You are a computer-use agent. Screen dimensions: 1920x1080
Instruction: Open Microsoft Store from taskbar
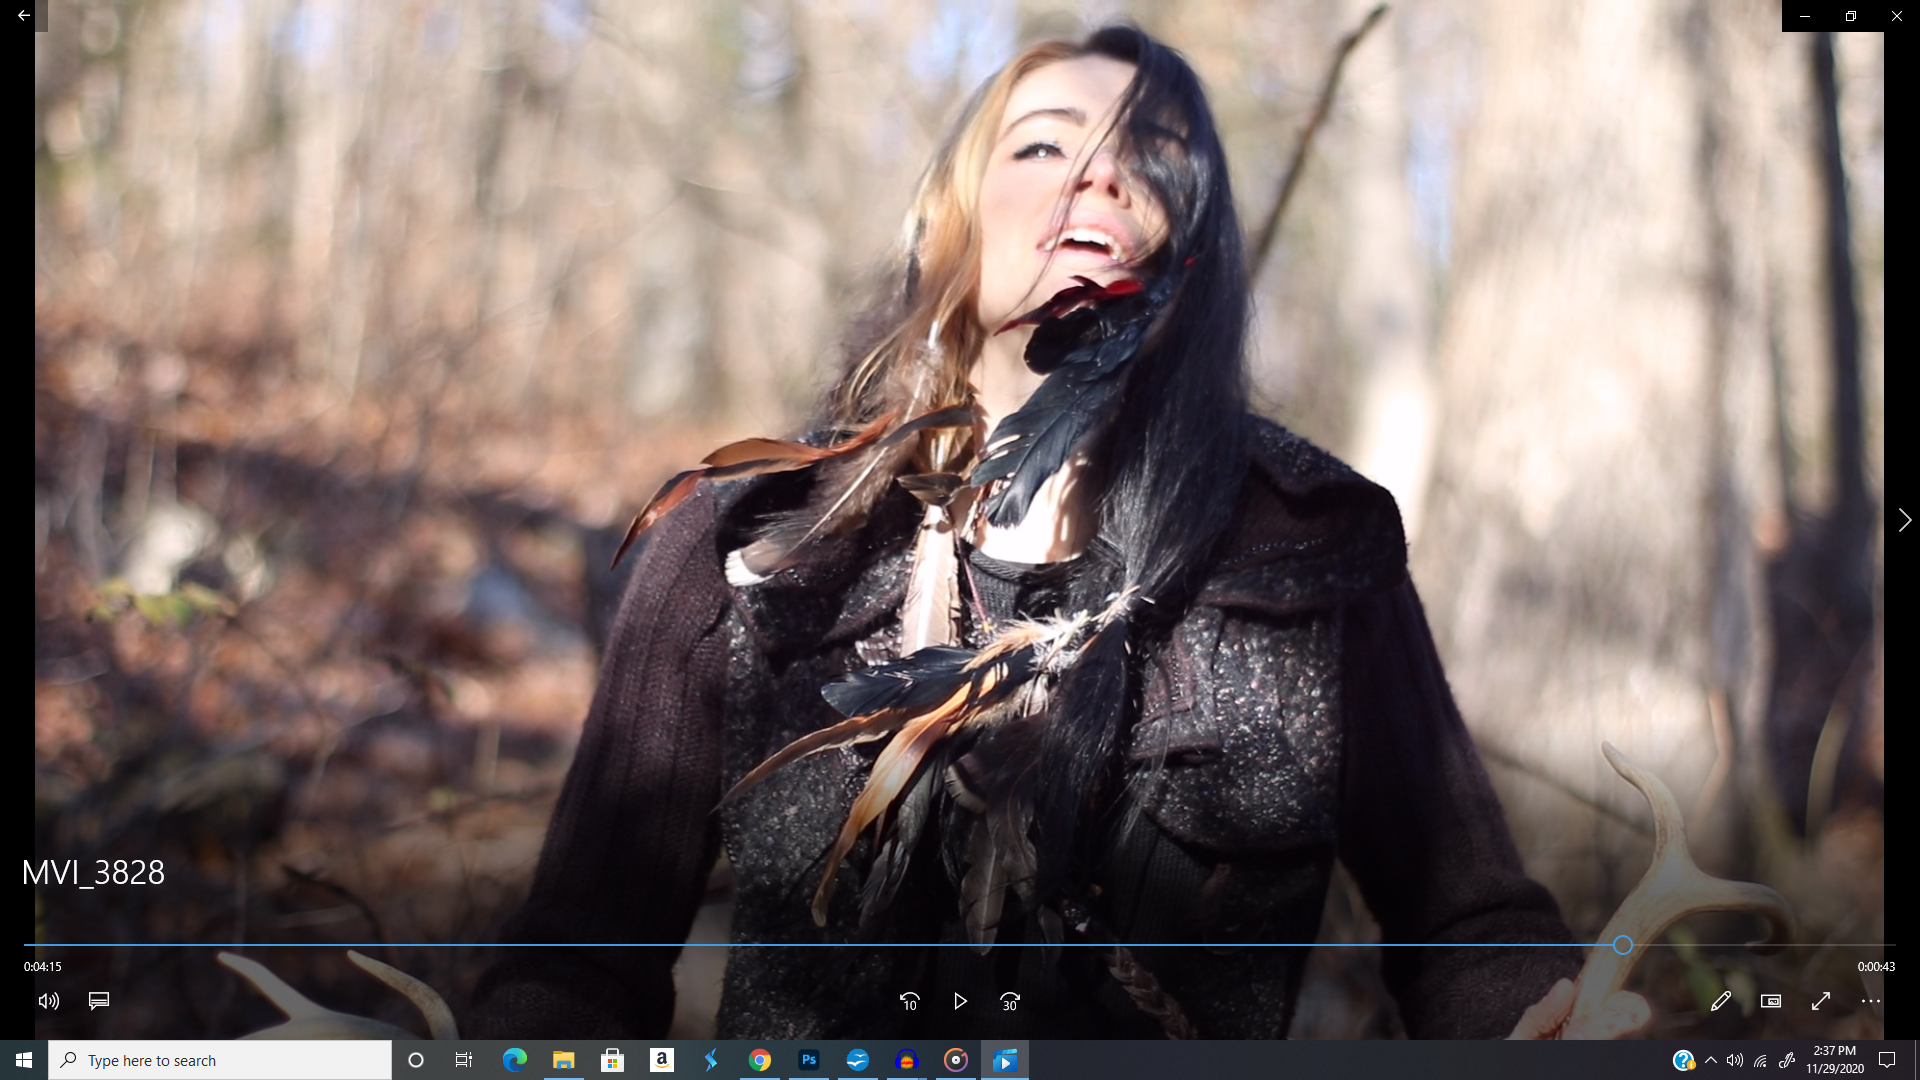click(613, 1060)
